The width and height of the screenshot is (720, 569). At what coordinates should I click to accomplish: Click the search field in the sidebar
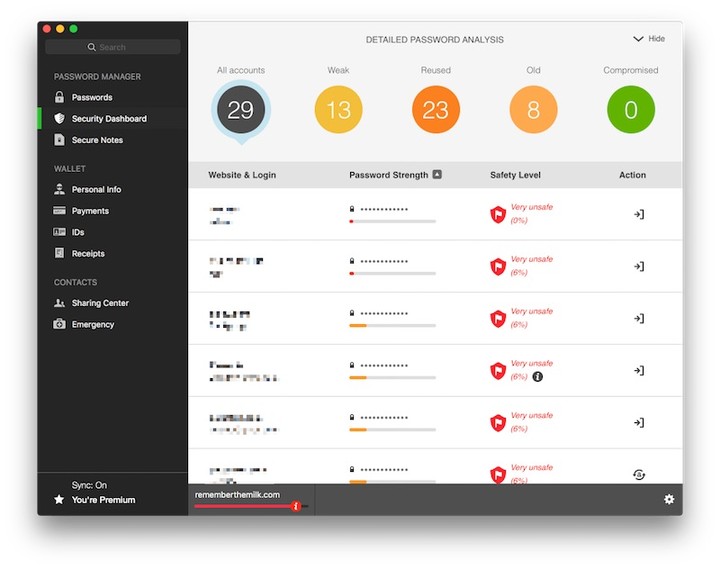click(113, 47)
